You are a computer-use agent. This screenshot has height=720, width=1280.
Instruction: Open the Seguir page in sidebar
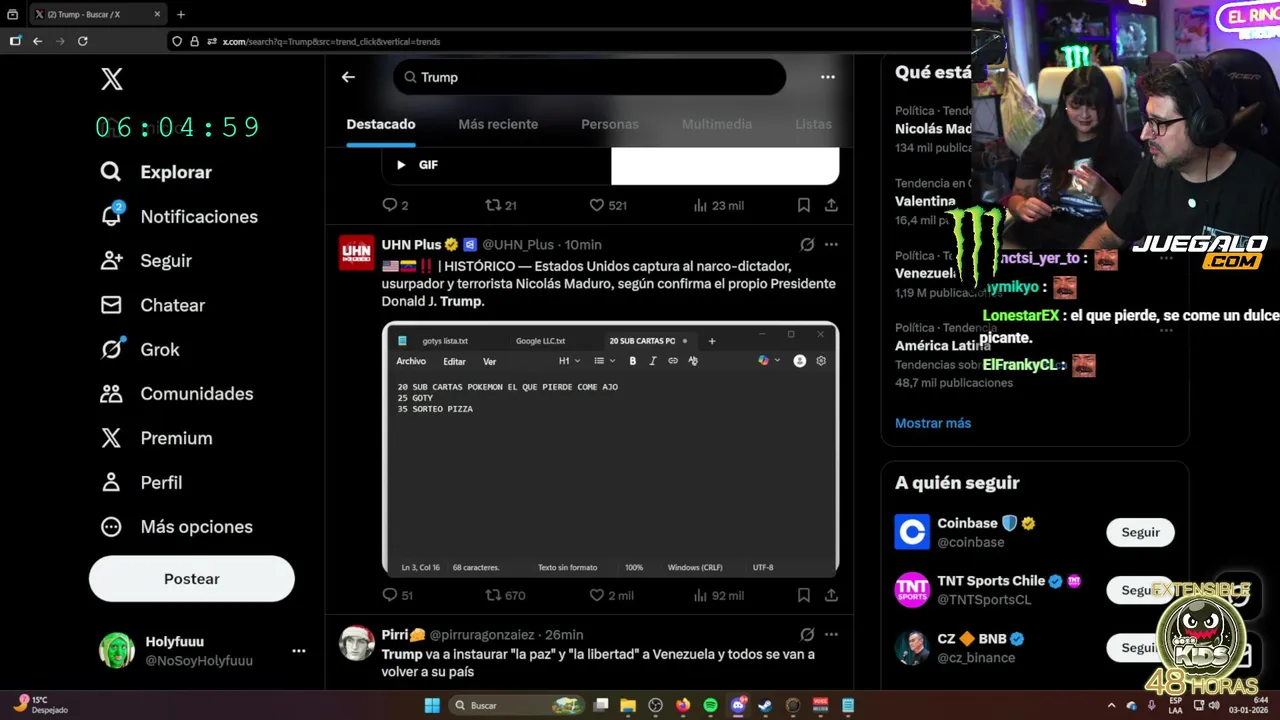point(146,260)
